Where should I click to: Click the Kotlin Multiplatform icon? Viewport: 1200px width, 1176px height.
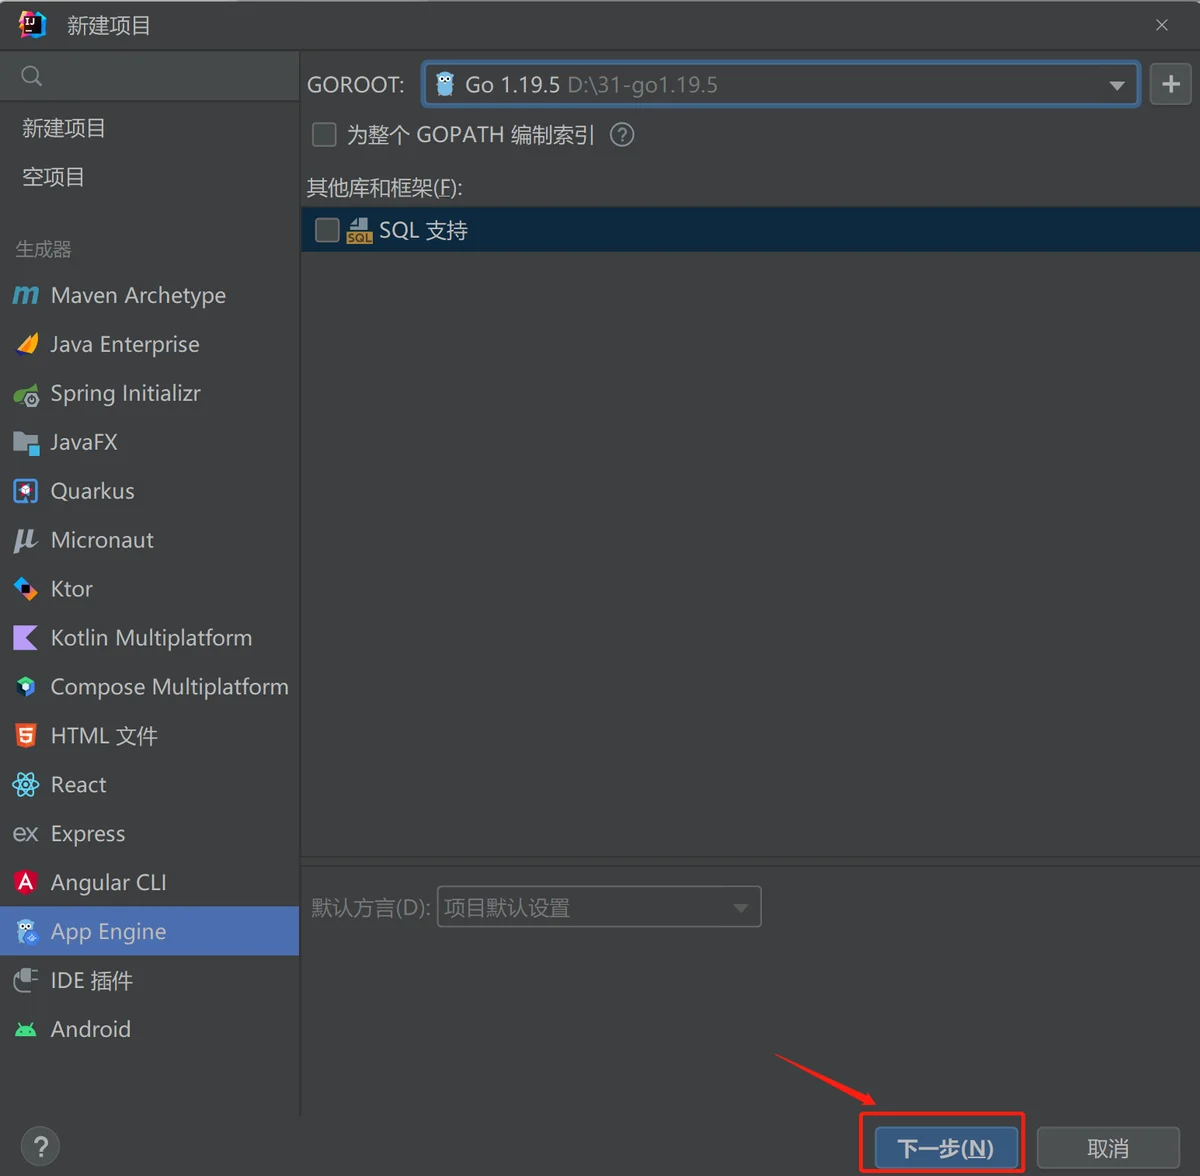coord(26,638)
